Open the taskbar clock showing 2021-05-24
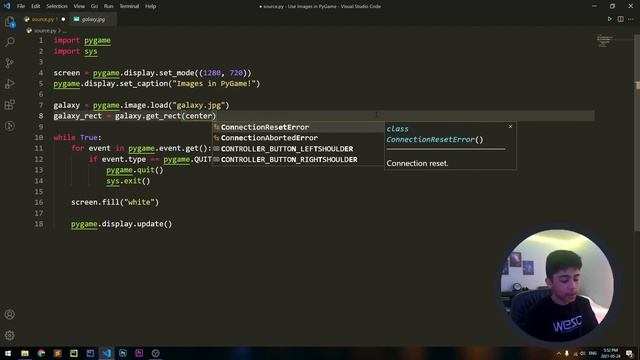The width and height of the screenshot is (640, 360). point(610,353)
